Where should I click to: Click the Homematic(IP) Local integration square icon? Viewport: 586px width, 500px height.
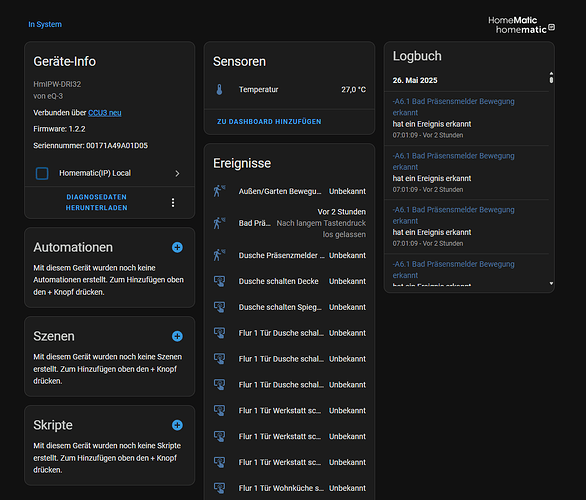[42, 173]
